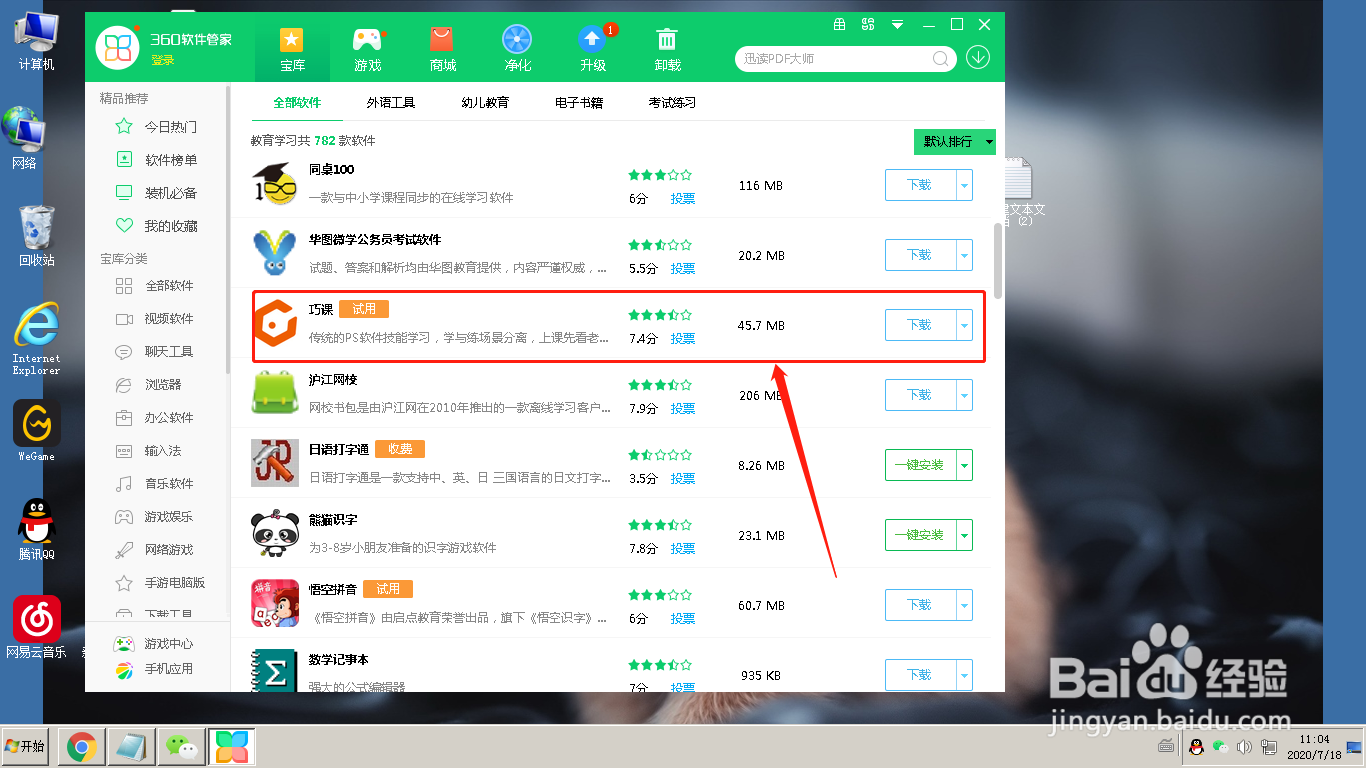Click the software list vertical scrollbar
This screenshot has width=1366, height=768.
(998, 260)
